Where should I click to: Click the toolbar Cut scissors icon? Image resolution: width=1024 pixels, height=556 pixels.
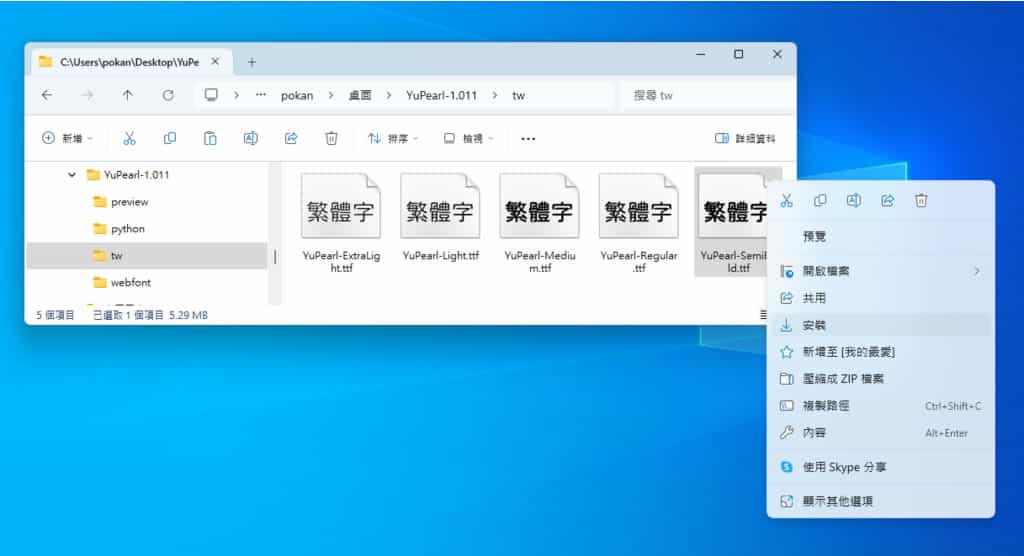[x=129, y=139]
